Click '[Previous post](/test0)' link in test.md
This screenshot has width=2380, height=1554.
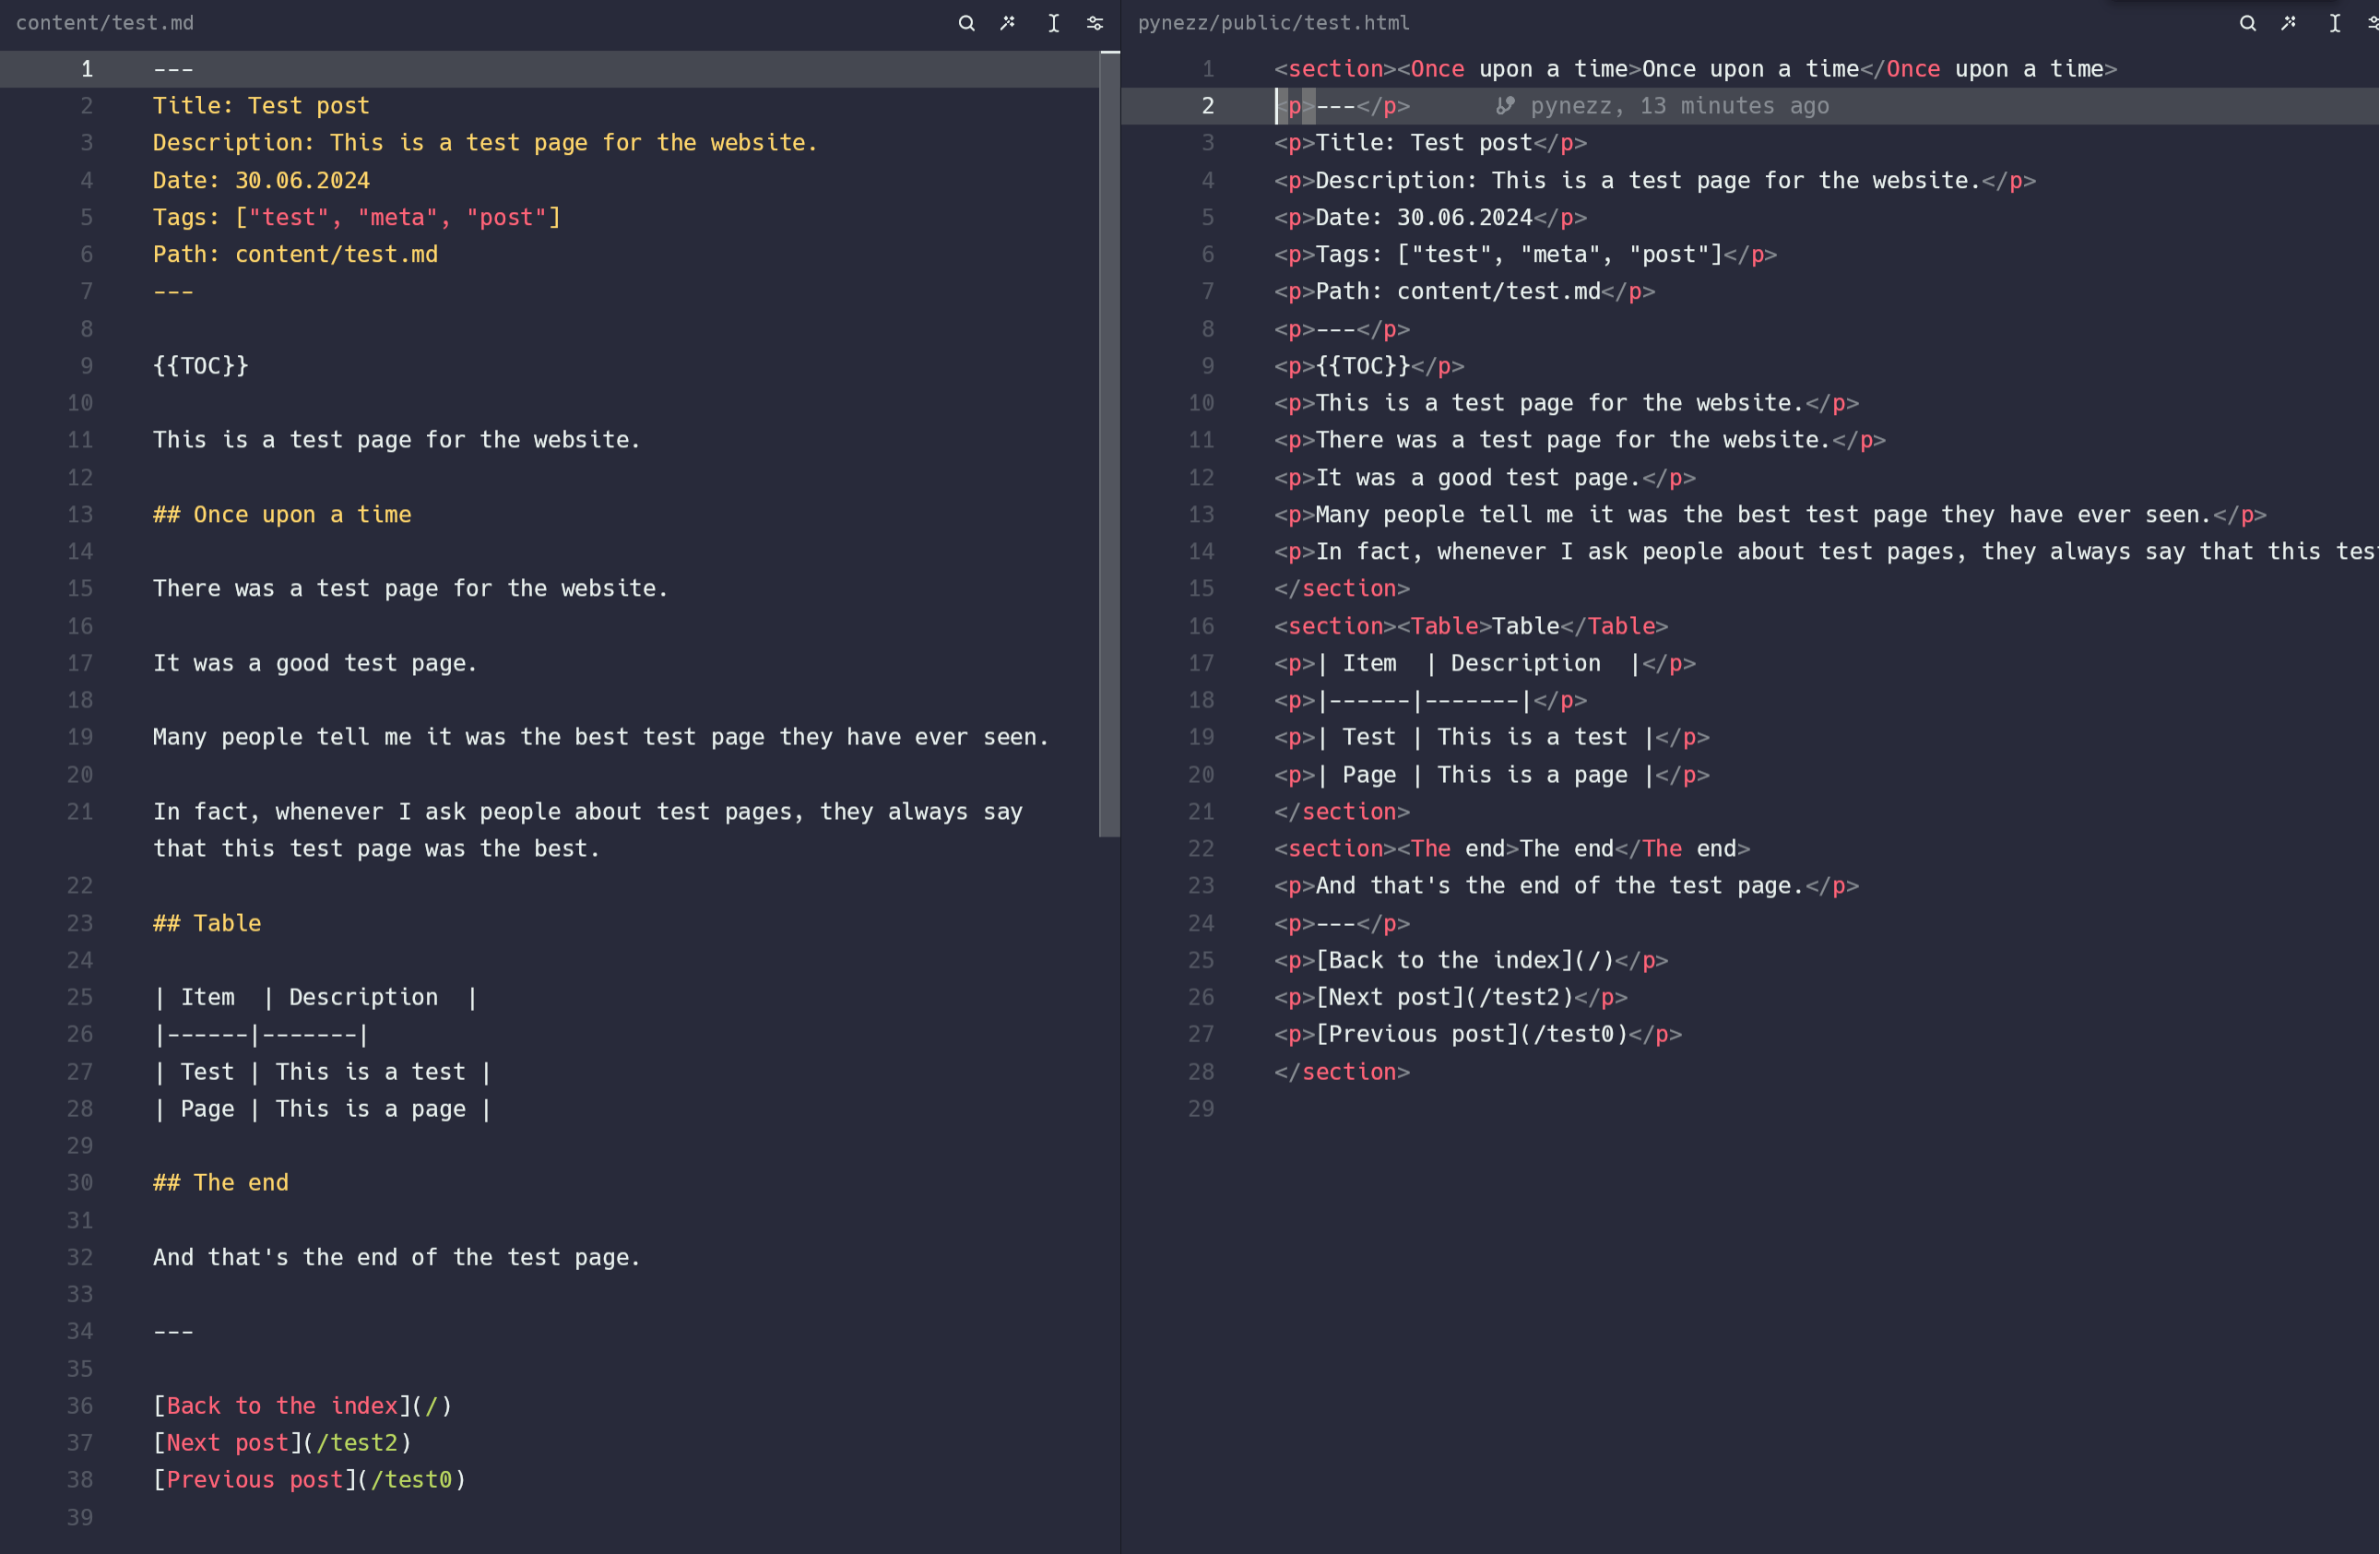click(x=309, y=1479)
